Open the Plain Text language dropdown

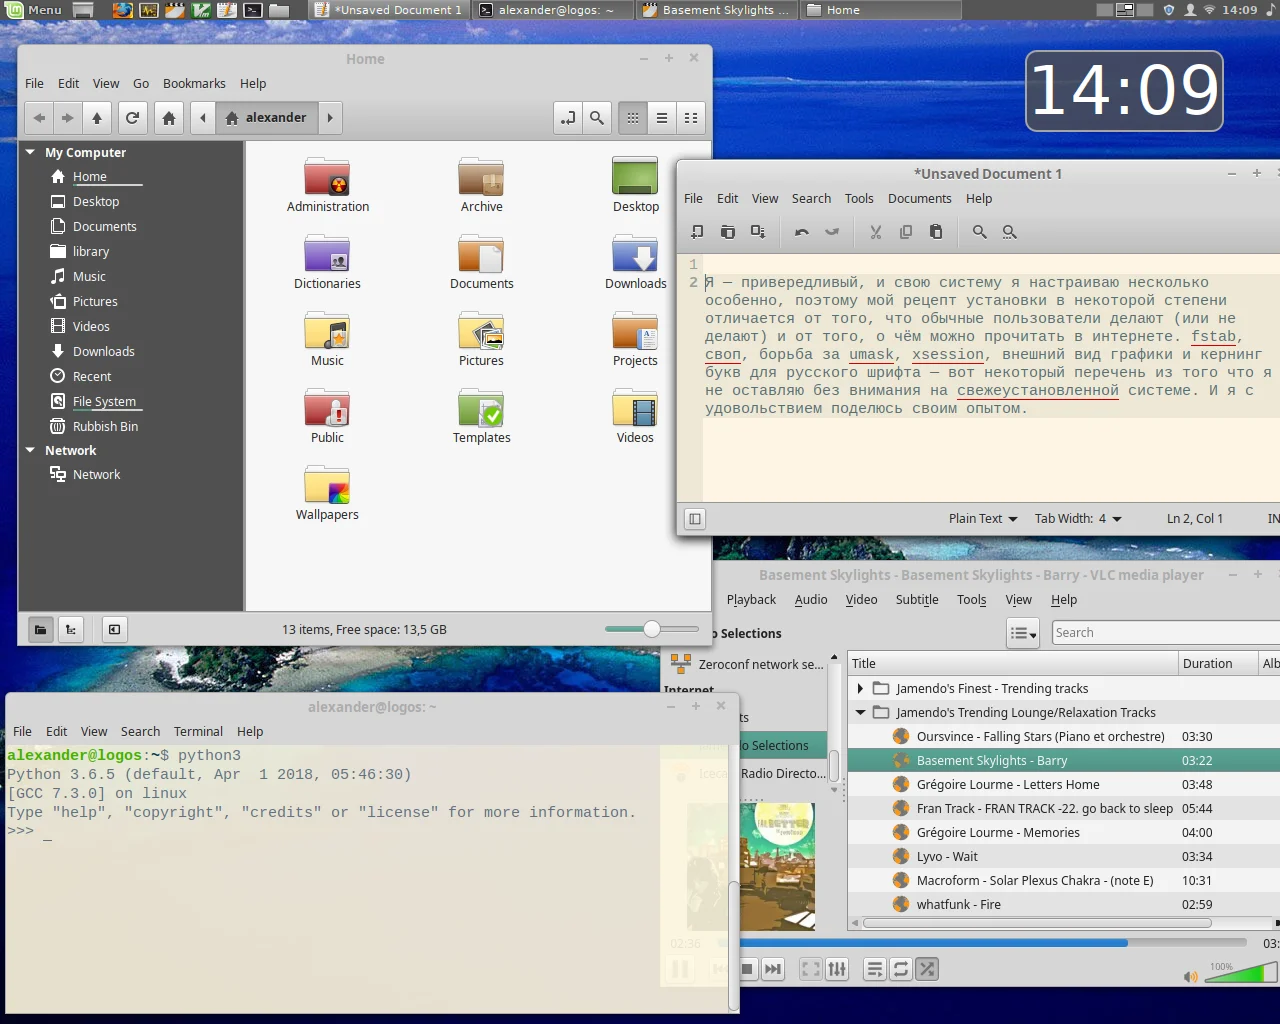(982, 518)
